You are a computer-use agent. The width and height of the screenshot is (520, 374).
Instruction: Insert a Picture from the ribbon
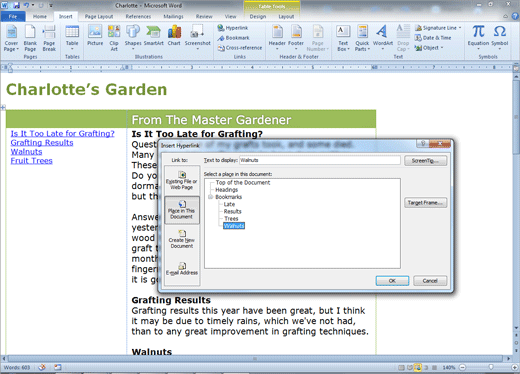coord(95,35)
